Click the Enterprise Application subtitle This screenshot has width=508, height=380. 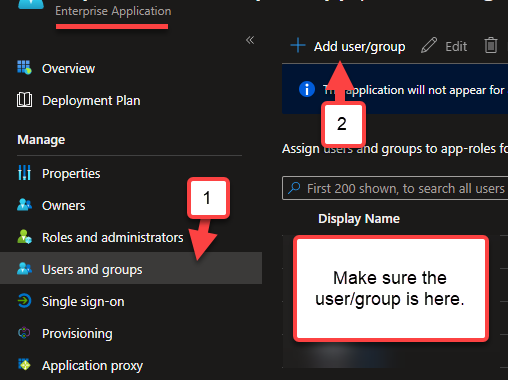click(x=113, y=11)
